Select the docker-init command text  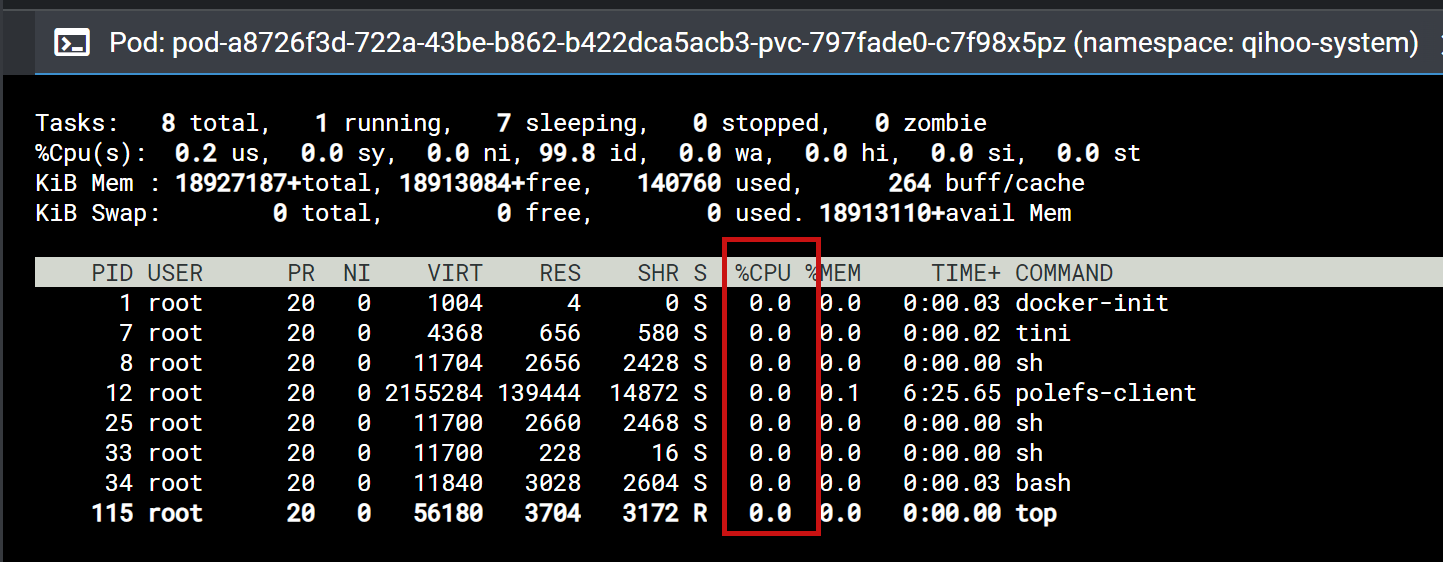[x=1092, y=303]
